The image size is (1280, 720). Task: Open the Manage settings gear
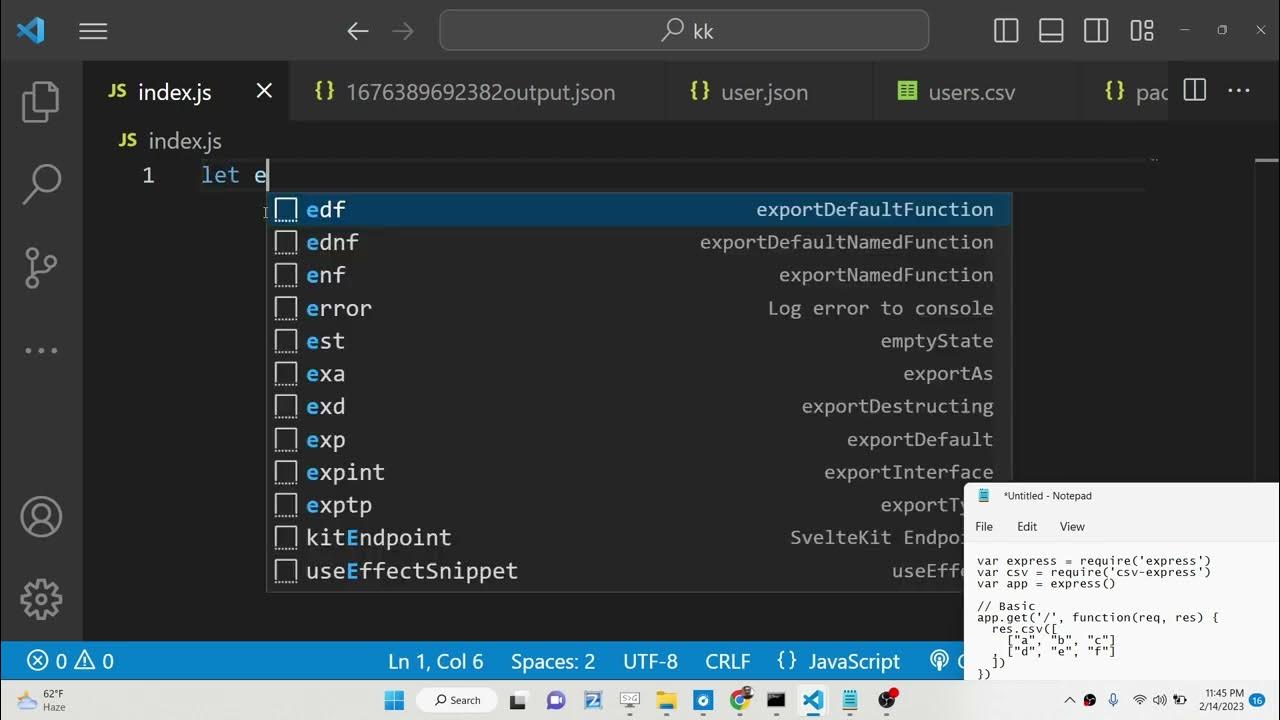[x=41, y=598]
